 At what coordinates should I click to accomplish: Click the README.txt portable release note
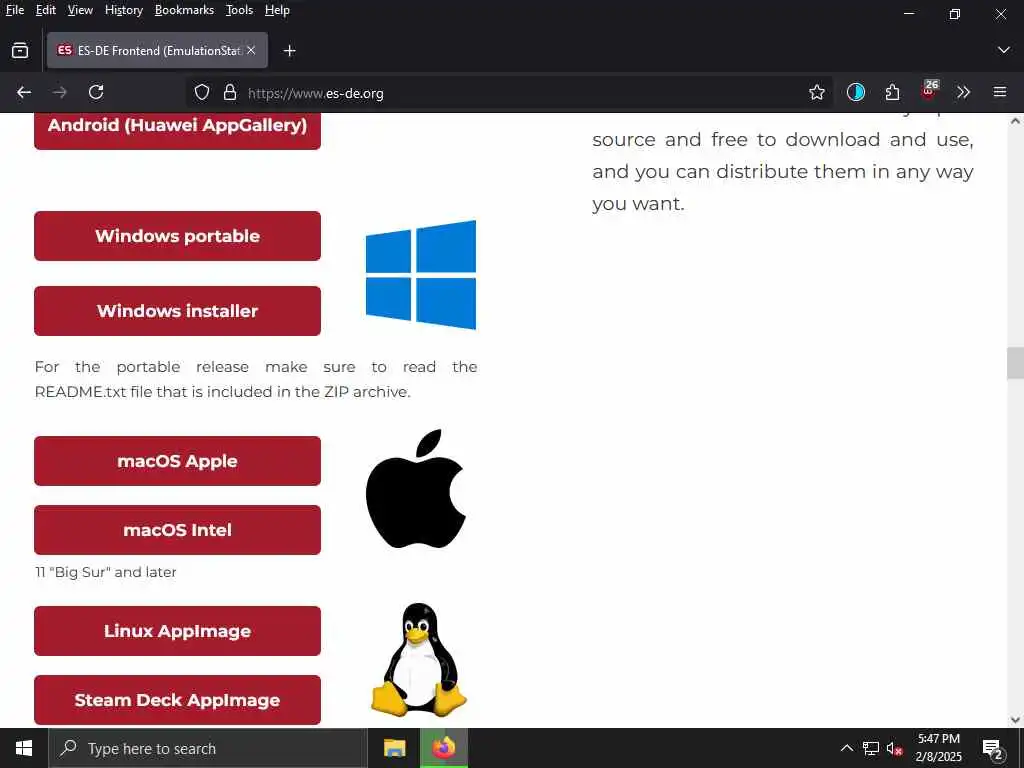(256, 379)
